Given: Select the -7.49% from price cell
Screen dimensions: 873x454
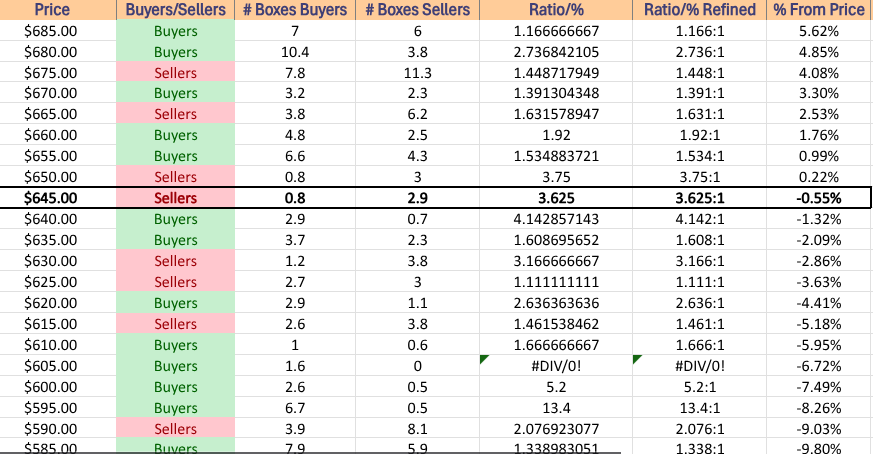Looking at the screenshot, I should click(820, 387).
